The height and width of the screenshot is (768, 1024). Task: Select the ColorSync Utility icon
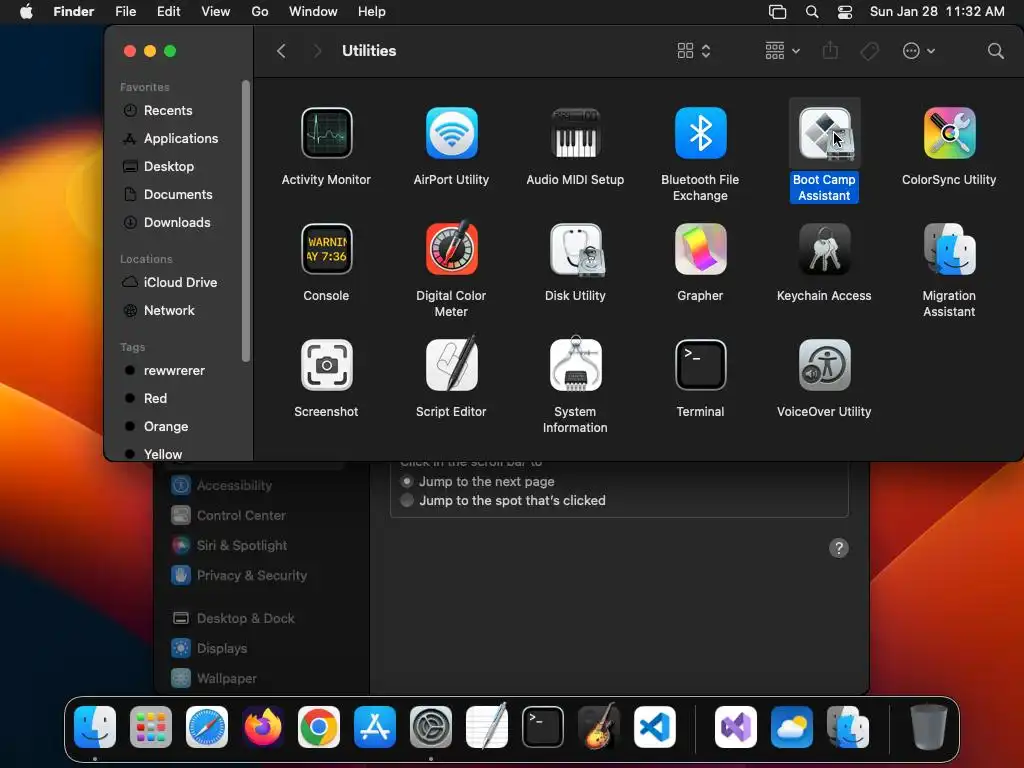coord(949,133)
